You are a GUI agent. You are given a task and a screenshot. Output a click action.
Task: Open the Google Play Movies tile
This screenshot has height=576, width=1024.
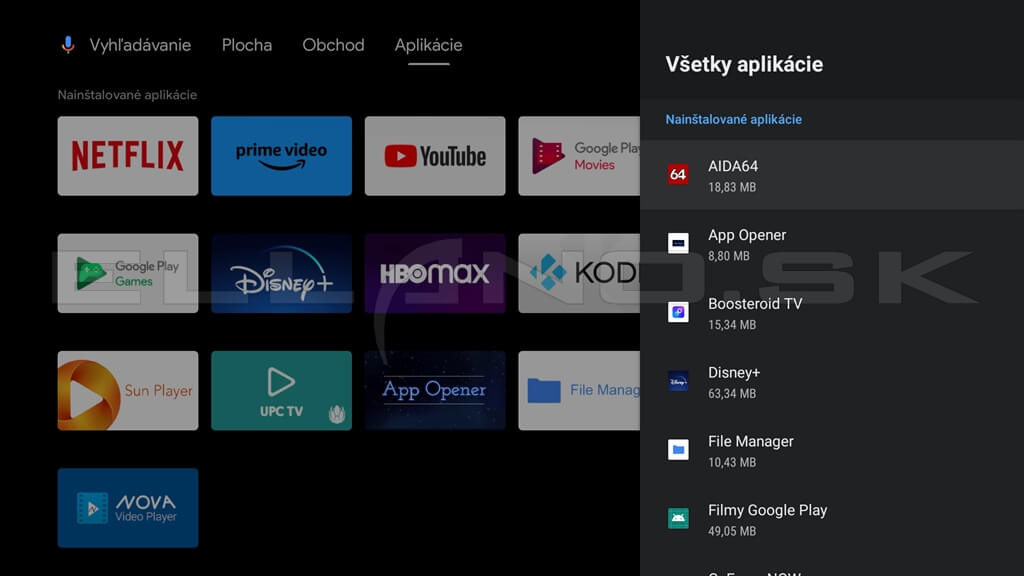579,156
